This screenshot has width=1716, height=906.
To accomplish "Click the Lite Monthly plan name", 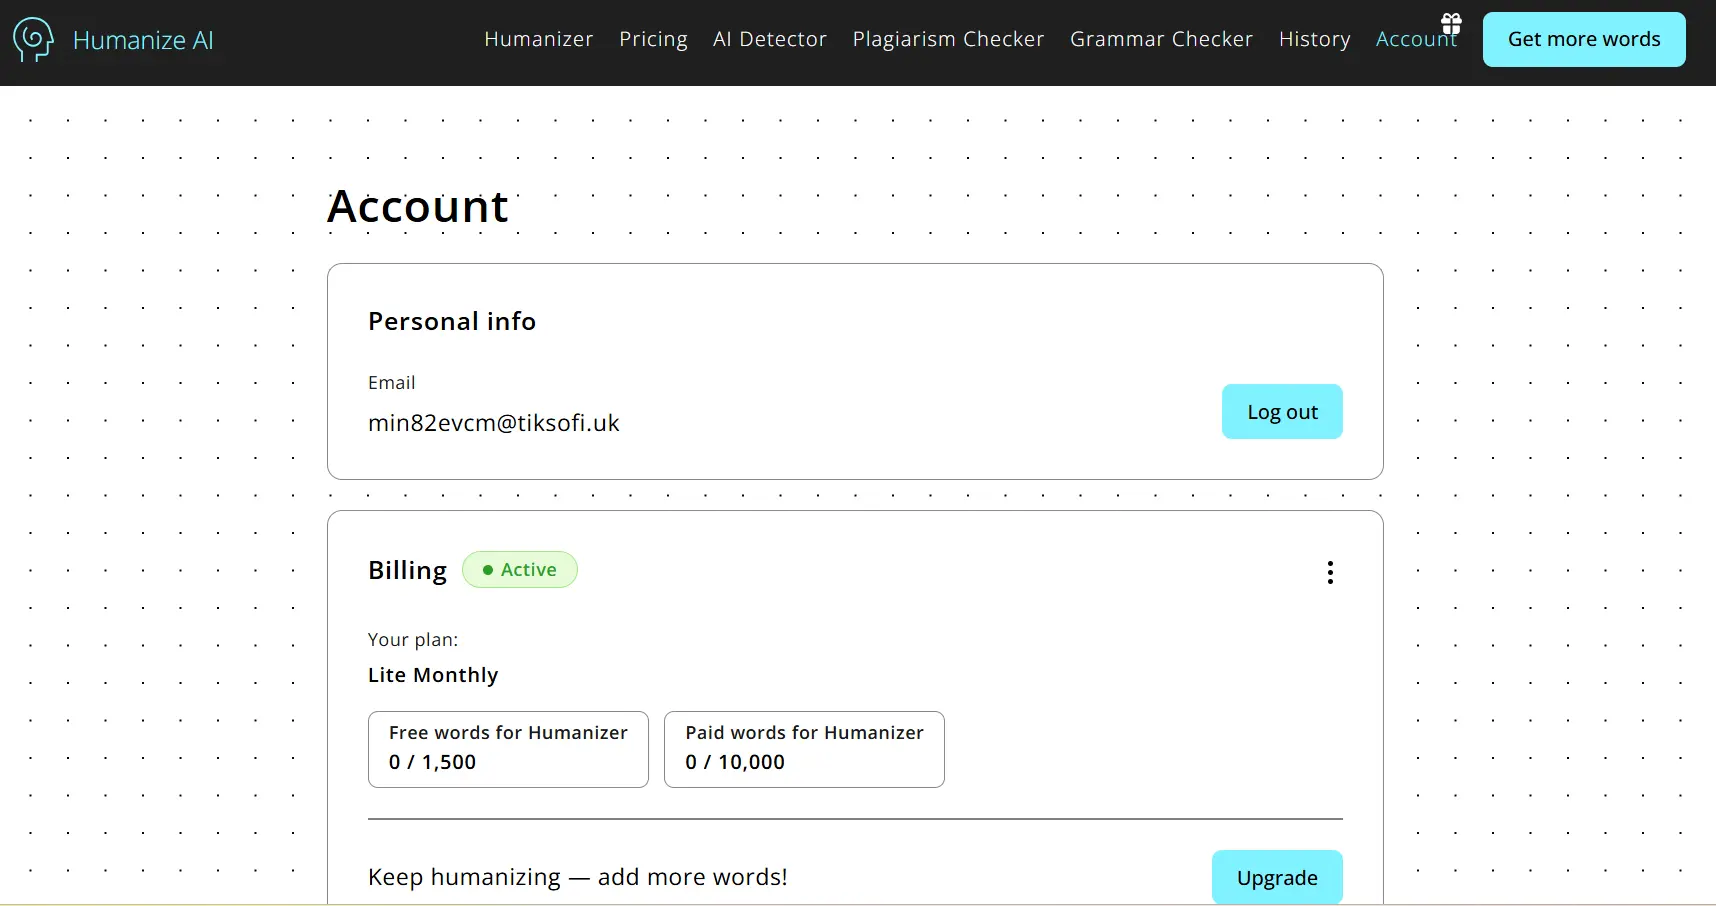I will [433, 675].
